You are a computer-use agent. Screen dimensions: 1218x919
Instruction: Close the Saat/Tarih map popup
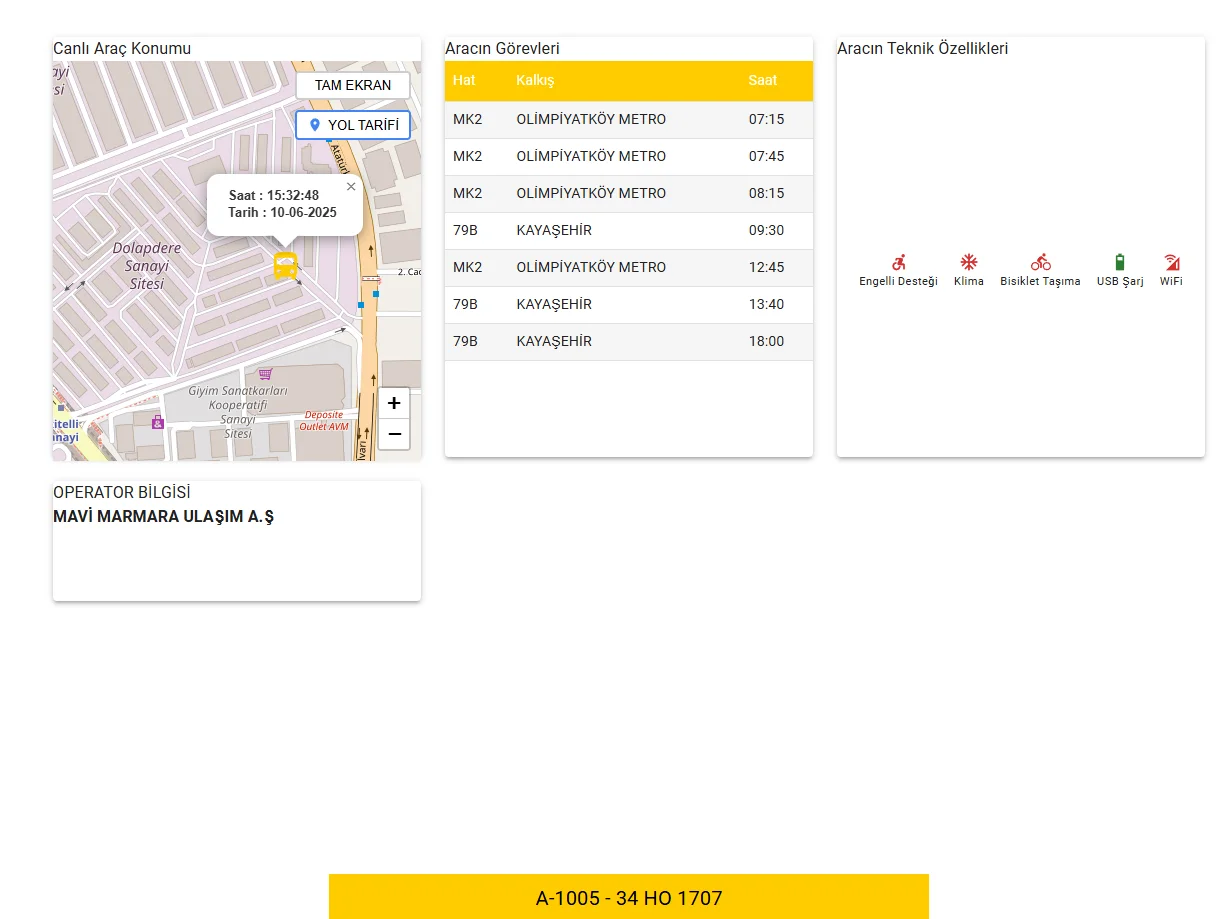(x=351, y=186)
